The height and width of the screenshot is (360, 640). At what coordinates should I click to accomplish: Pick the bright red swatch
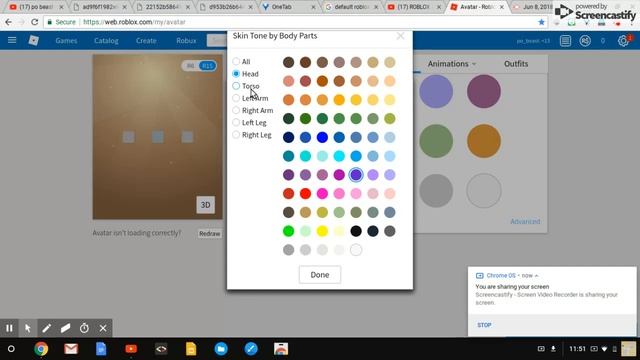[x=305, y=193]
